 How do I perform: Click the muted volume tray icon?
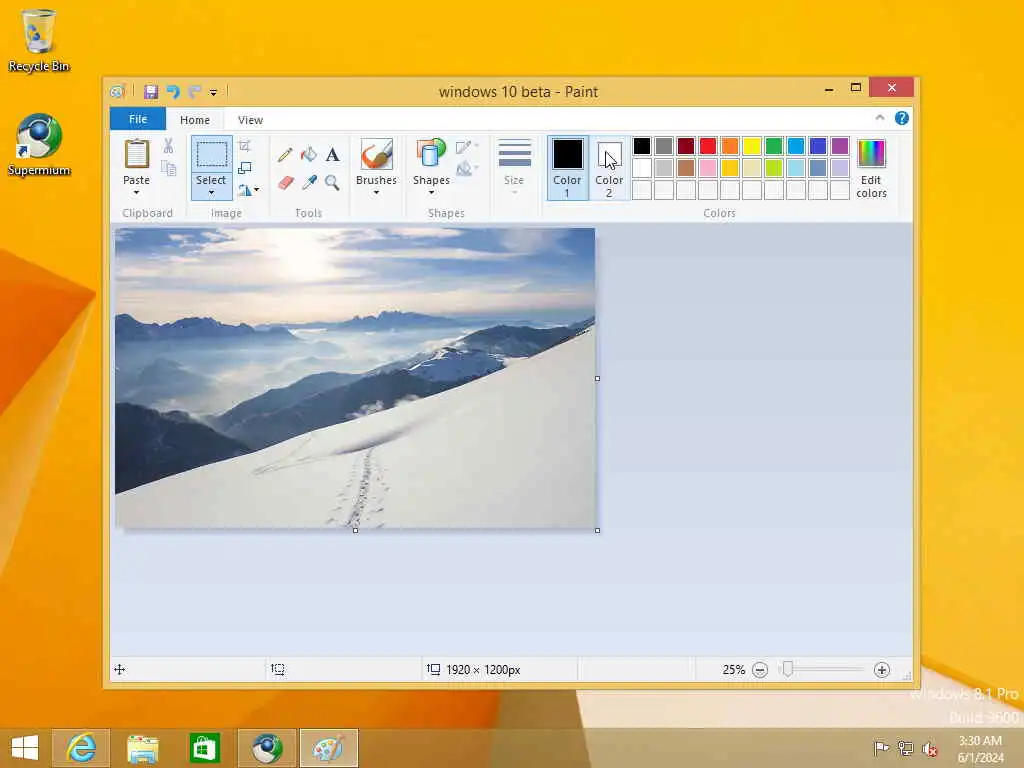pos(929,748)
